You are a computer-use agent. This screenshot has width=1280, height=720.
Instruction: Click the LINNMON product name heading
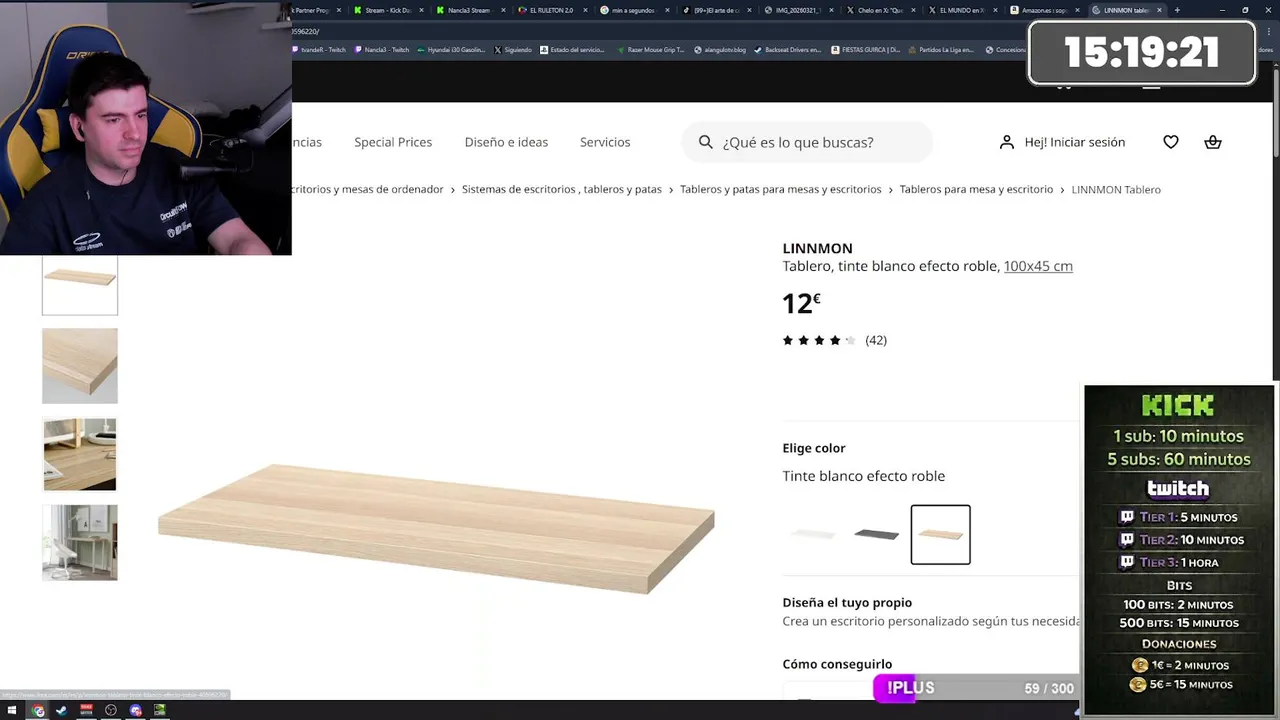pos(817,248)
